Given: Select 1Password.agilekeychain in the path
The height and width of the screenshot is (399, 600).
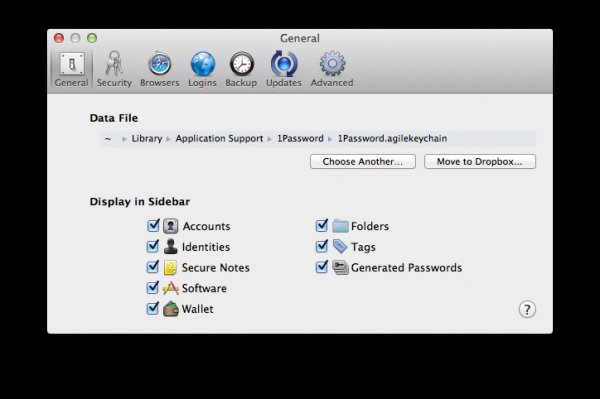Looking at the screenshot, I should coord(392,139).
